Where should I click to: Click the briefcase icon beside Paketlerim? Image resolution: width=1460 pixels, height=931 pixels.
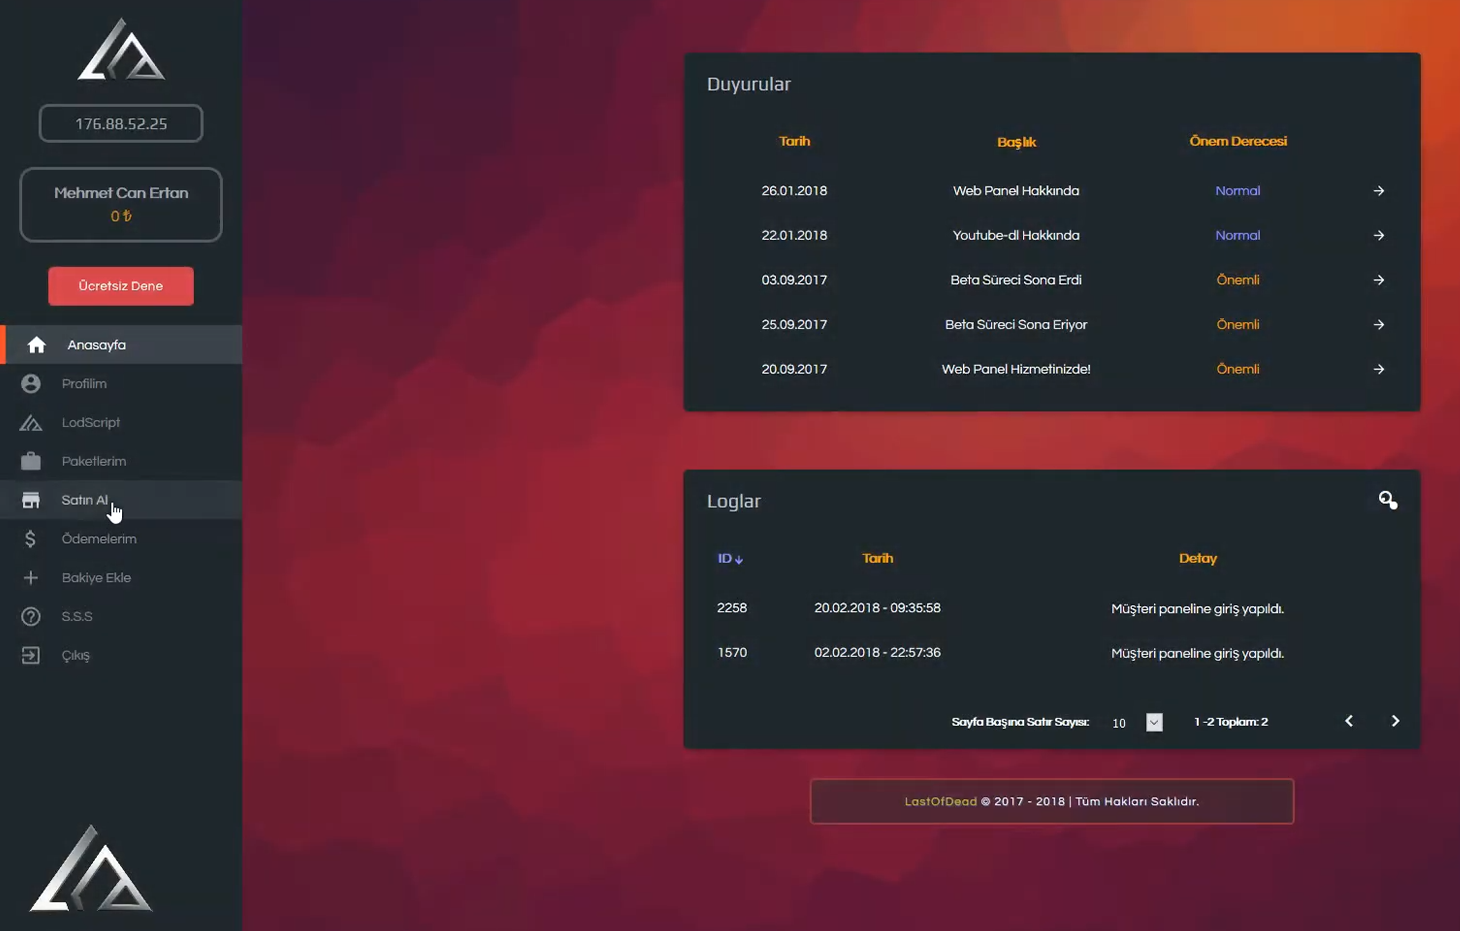[31, 461]
